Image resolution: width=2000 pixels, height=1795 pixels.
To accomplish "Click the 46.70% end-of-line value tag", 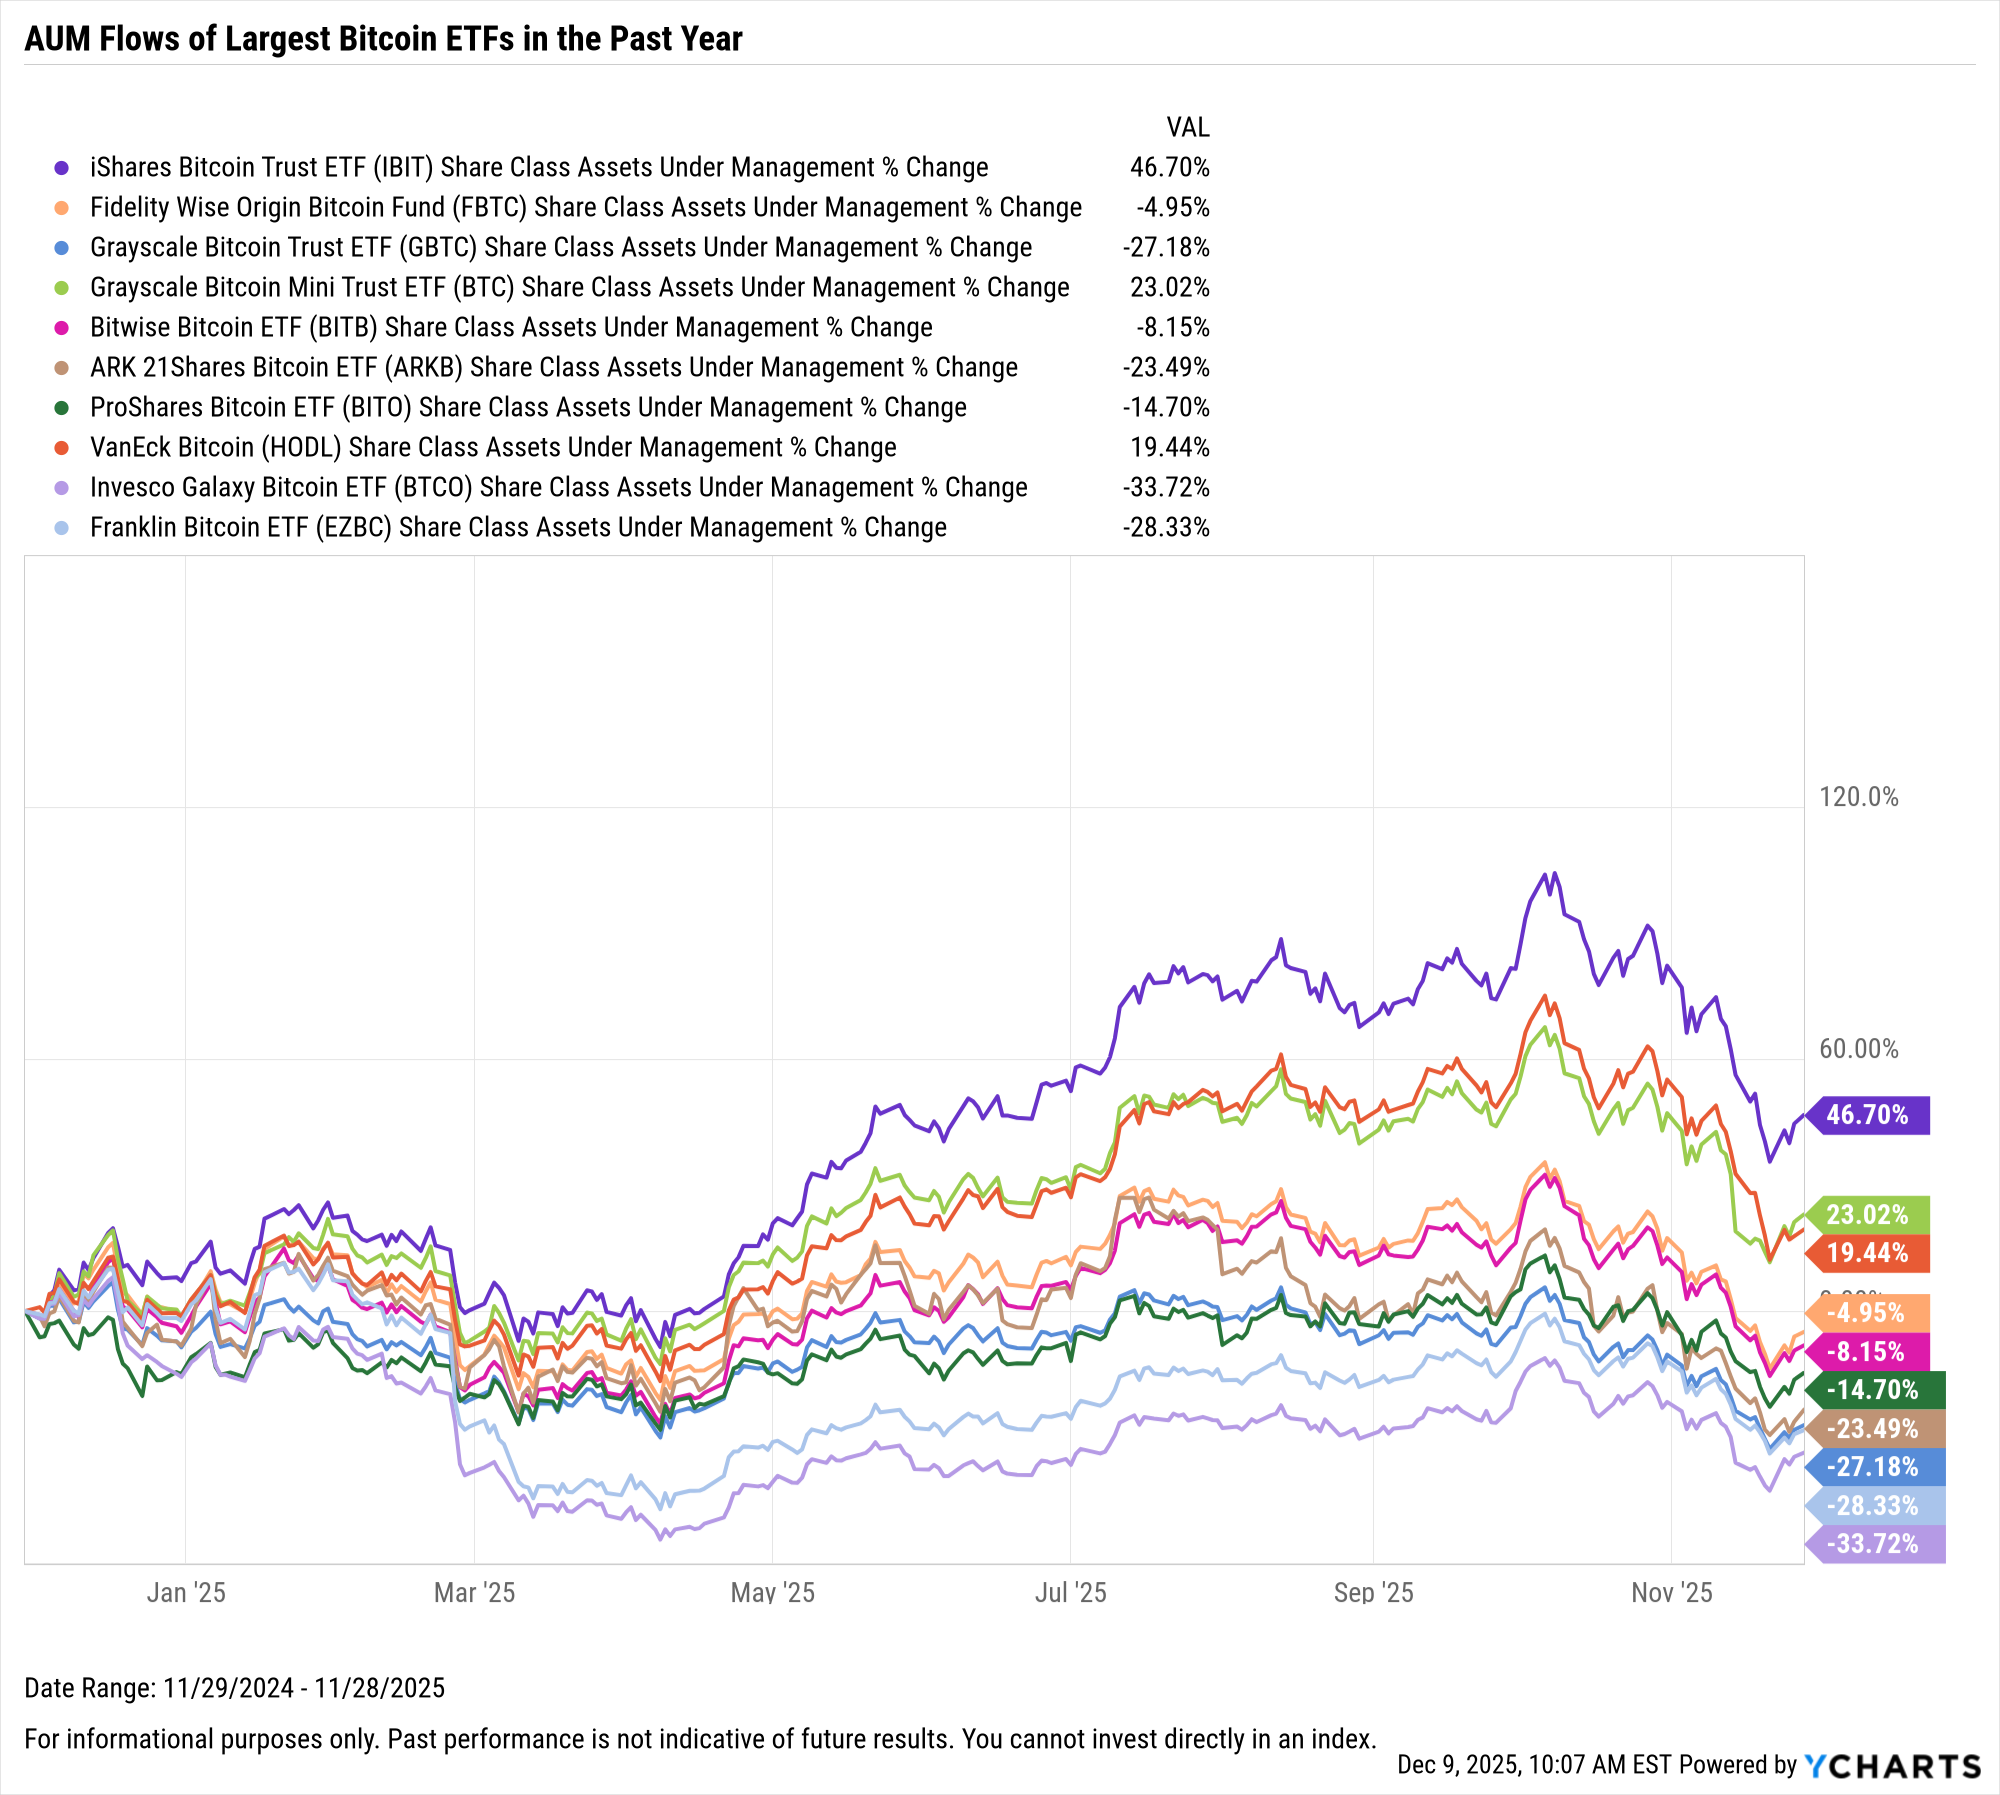I will point(1867,1115).
